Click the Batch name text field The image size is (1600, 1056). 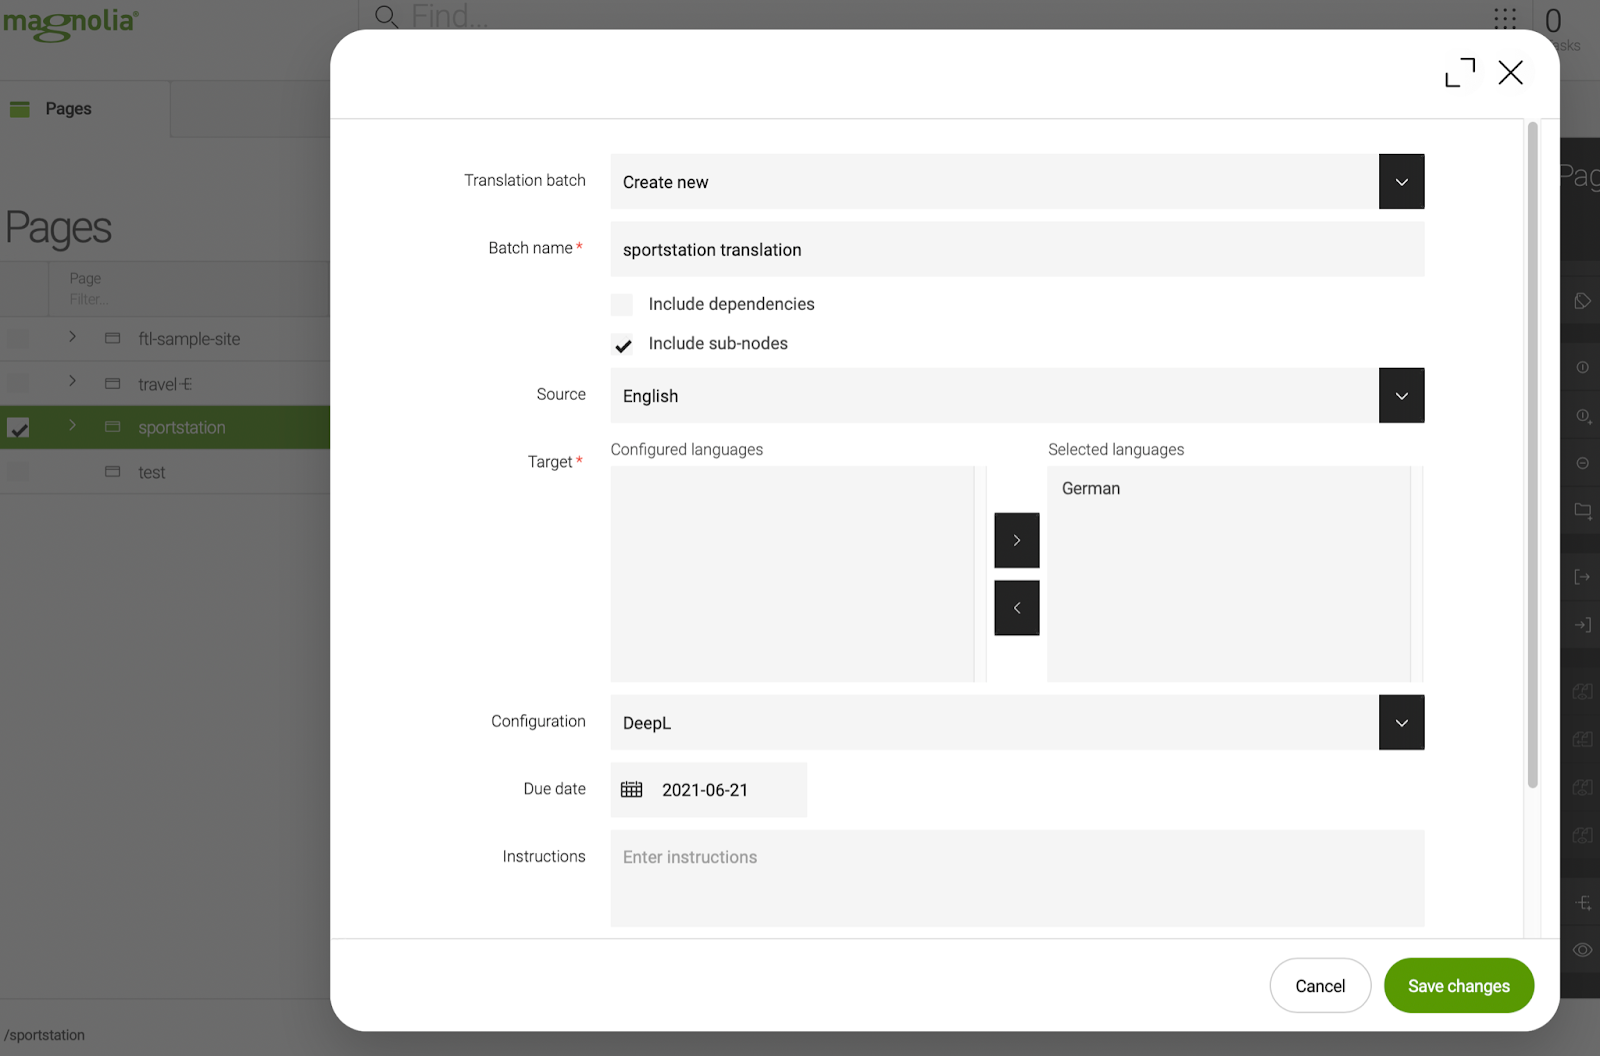pos(1016,250)
